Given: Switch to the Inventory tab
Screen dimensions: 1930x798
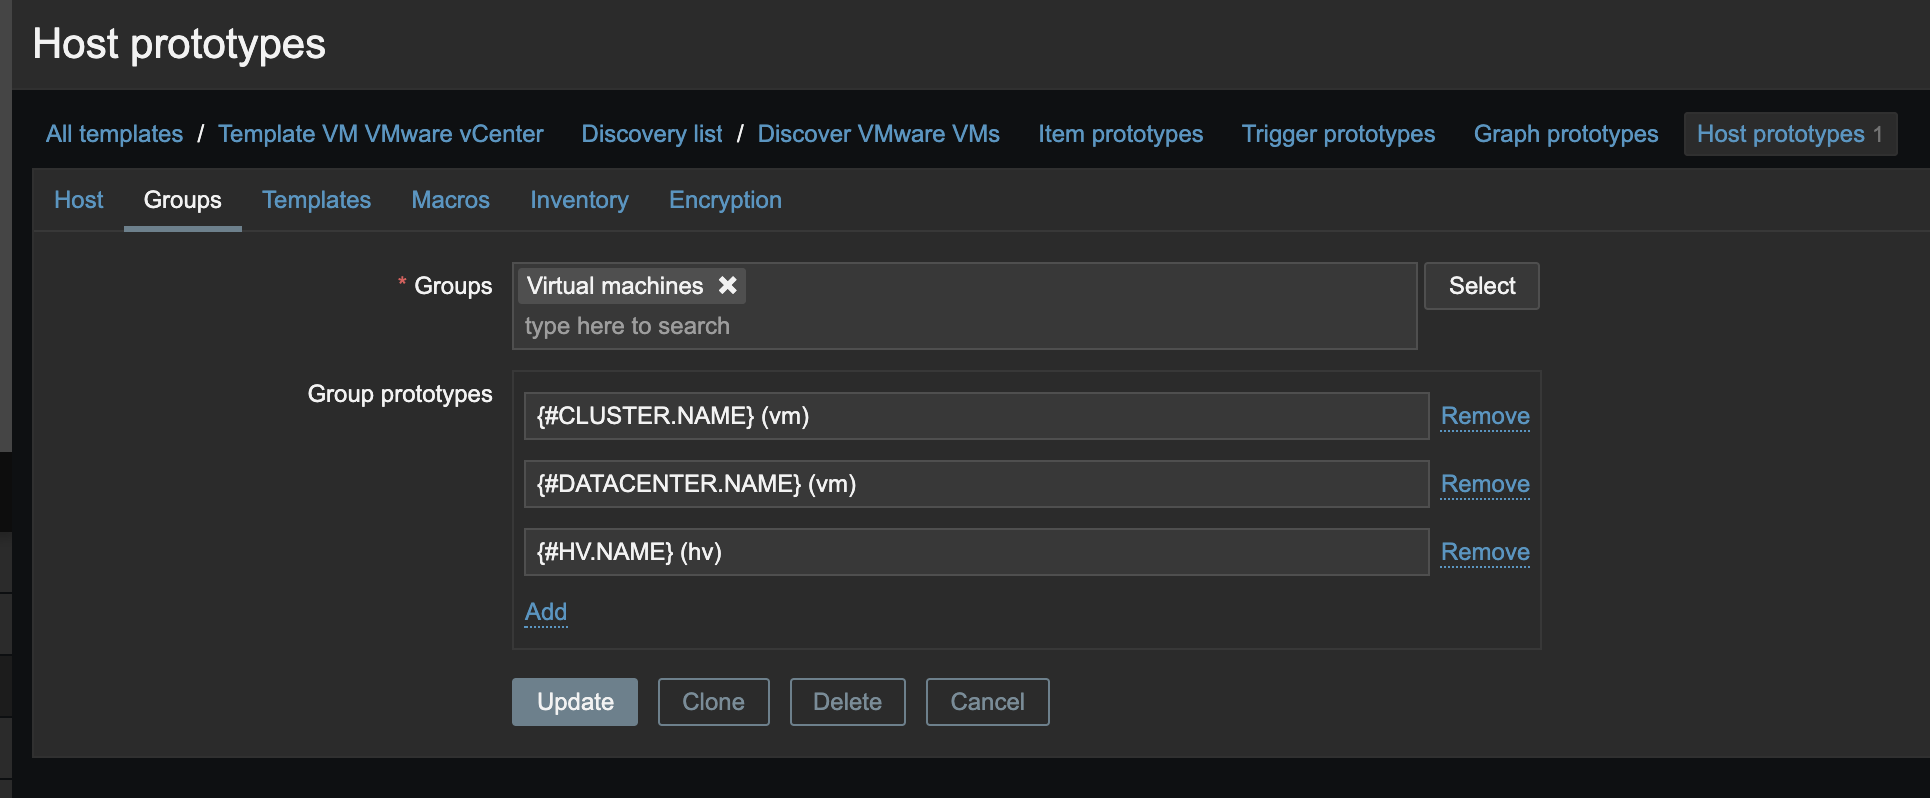Looking at the screenshot, I should click(579, 200).
